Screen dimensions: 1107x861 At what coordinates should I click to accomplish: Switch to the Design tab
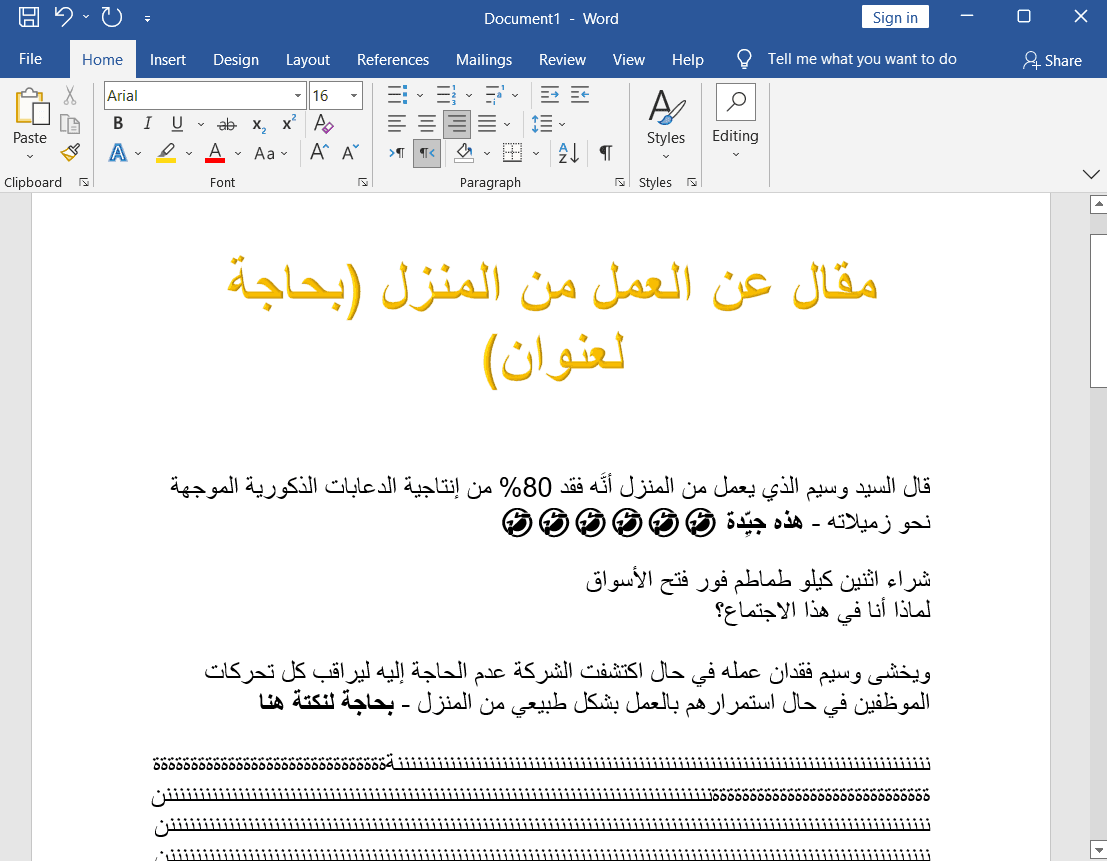[236, 60]
